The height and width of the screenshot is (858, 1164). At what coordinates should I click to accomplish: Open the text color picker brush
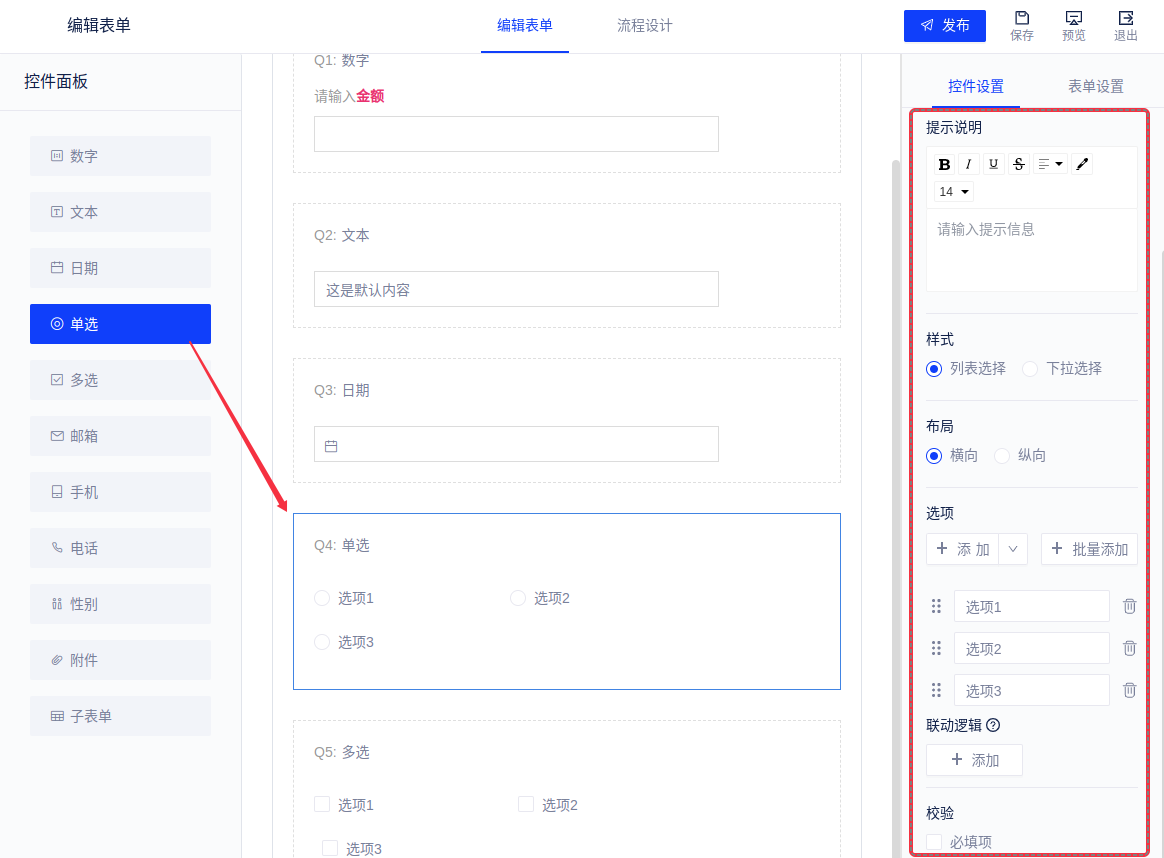click(1082, 164)
